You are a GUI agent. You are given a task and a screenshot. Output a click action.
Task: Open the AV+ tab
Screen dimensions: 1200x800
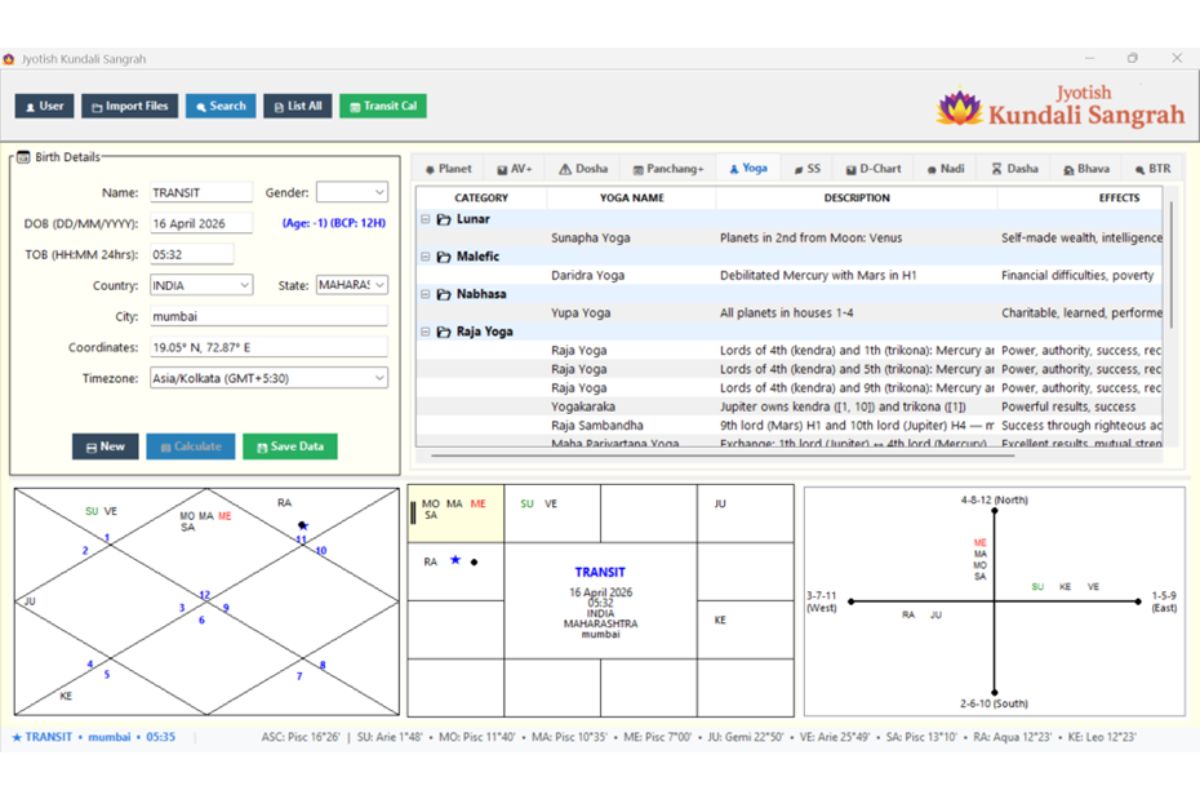point(515,169)
